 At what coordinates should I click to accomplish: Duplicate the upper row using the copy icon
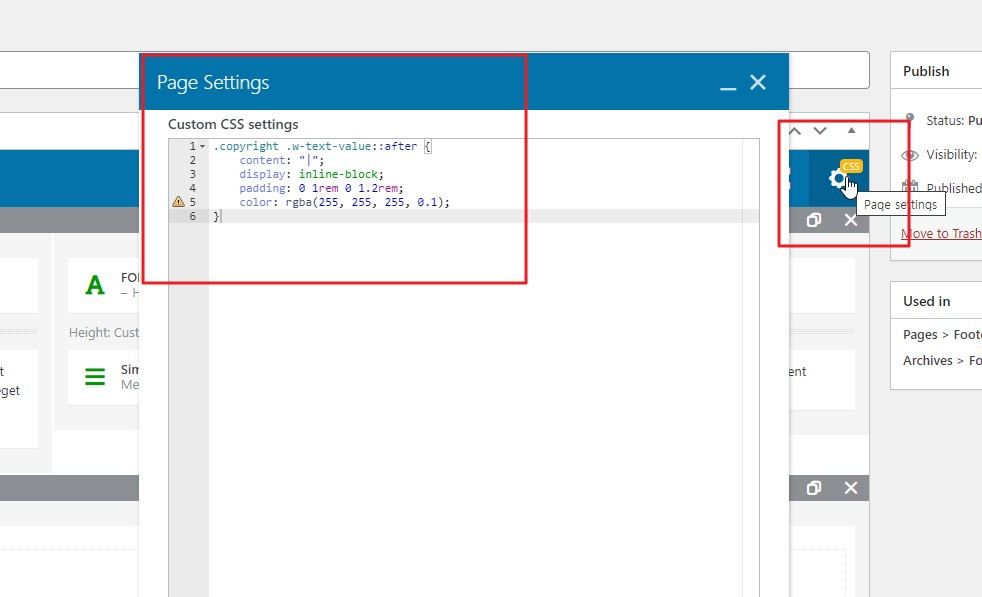pyautogui.click(x=814, y=220)
